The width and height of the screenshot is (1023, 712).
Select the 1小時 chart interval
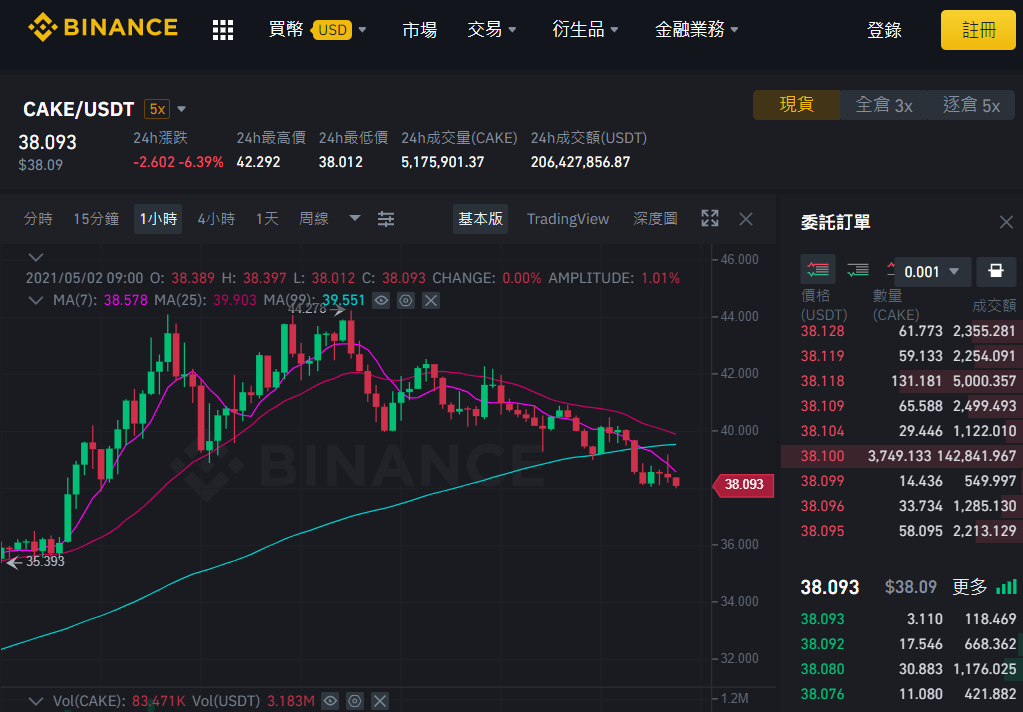158,219
